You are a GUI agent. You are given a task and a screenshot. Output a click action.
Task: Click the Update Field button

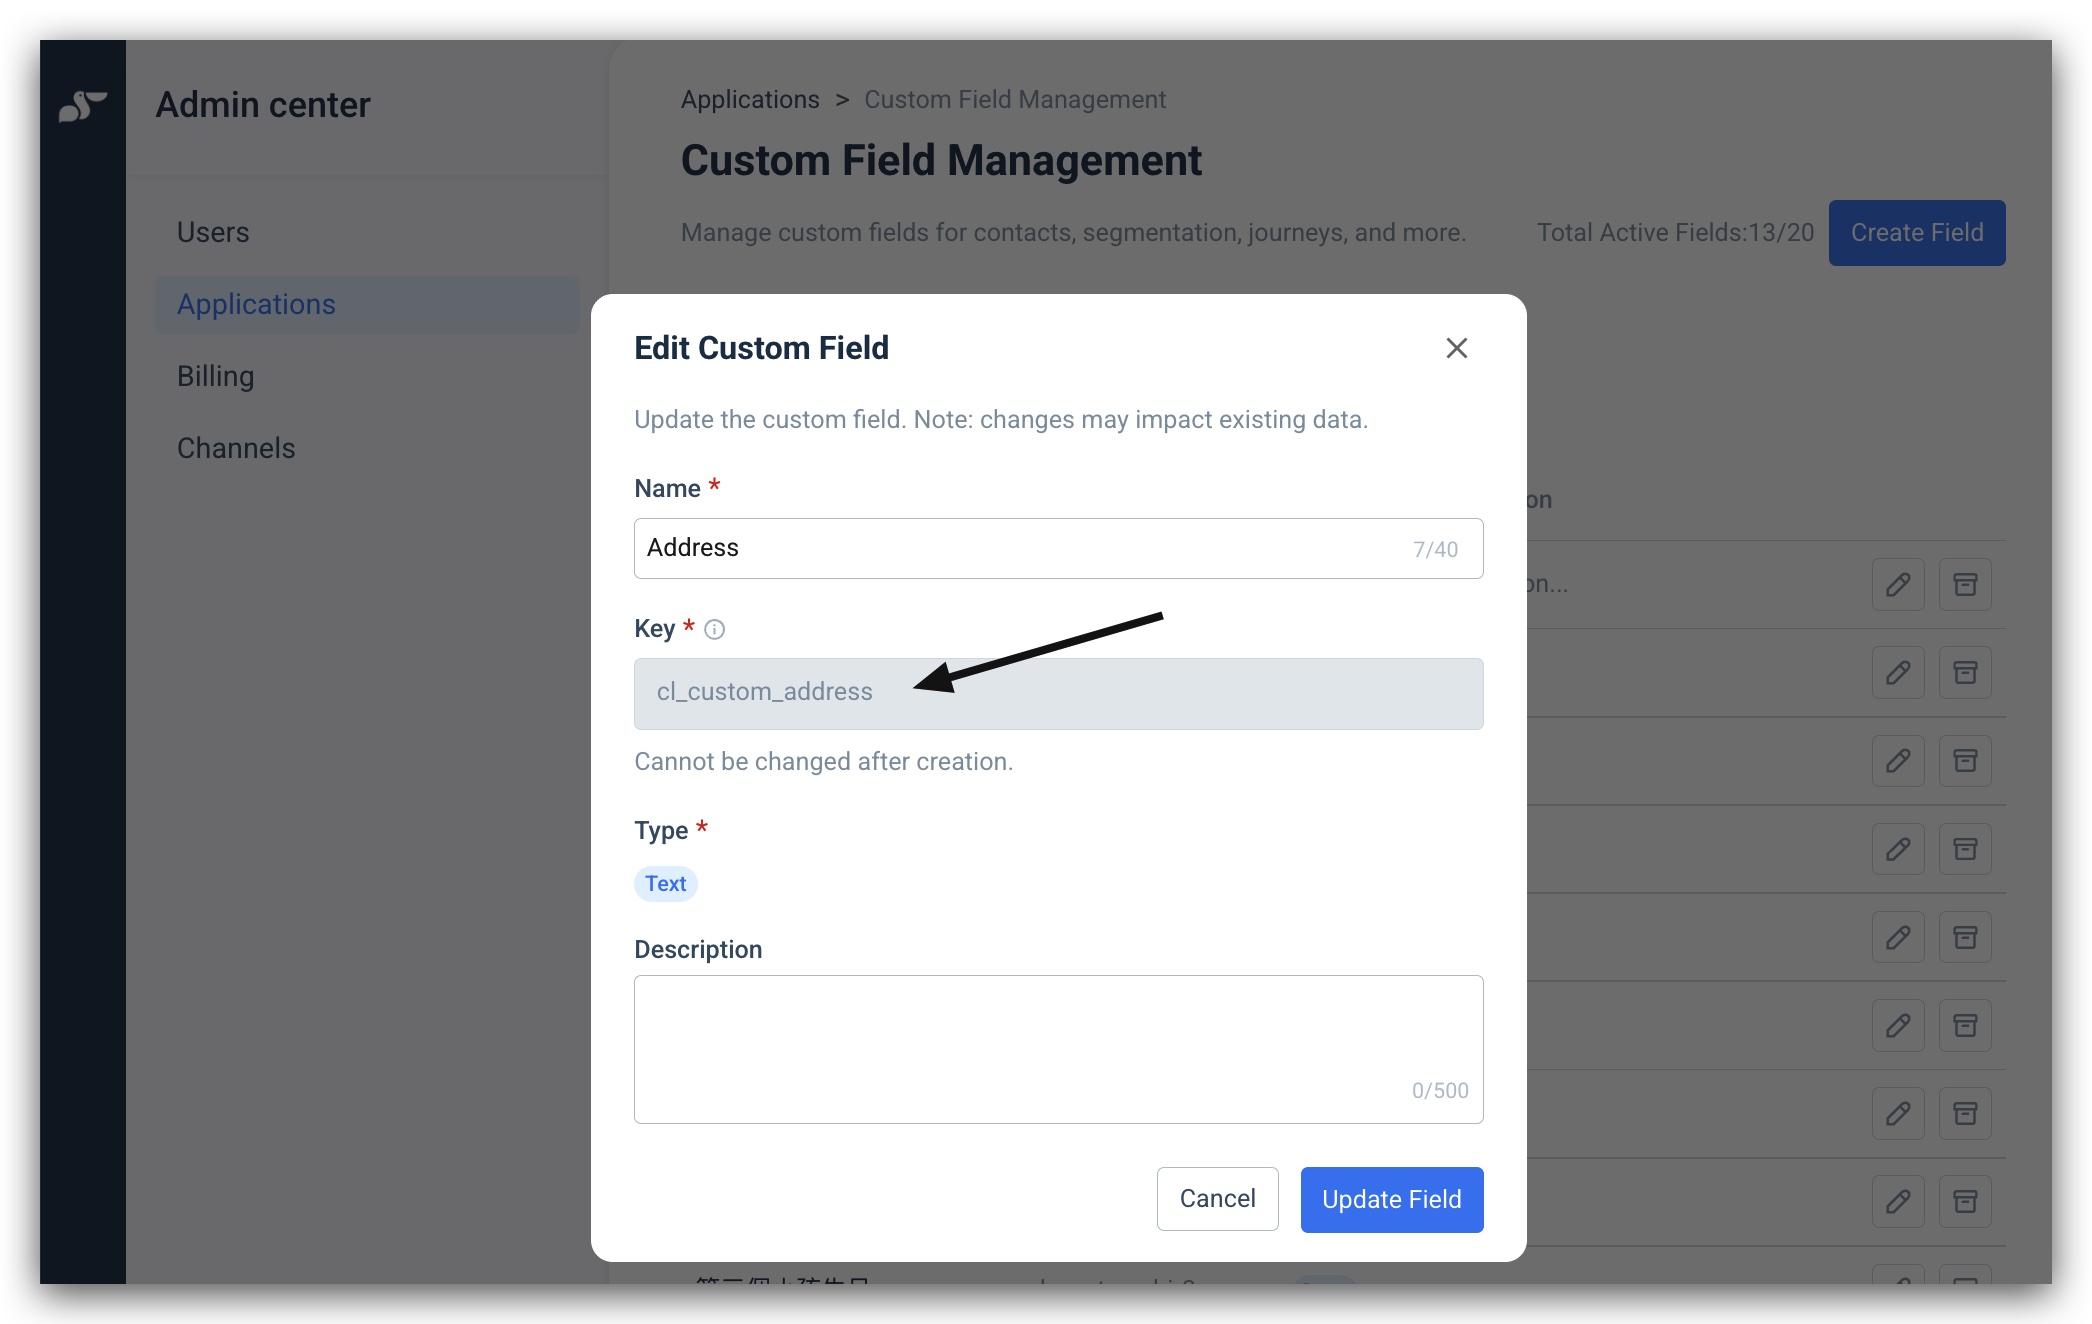tap(1392, 1199)
